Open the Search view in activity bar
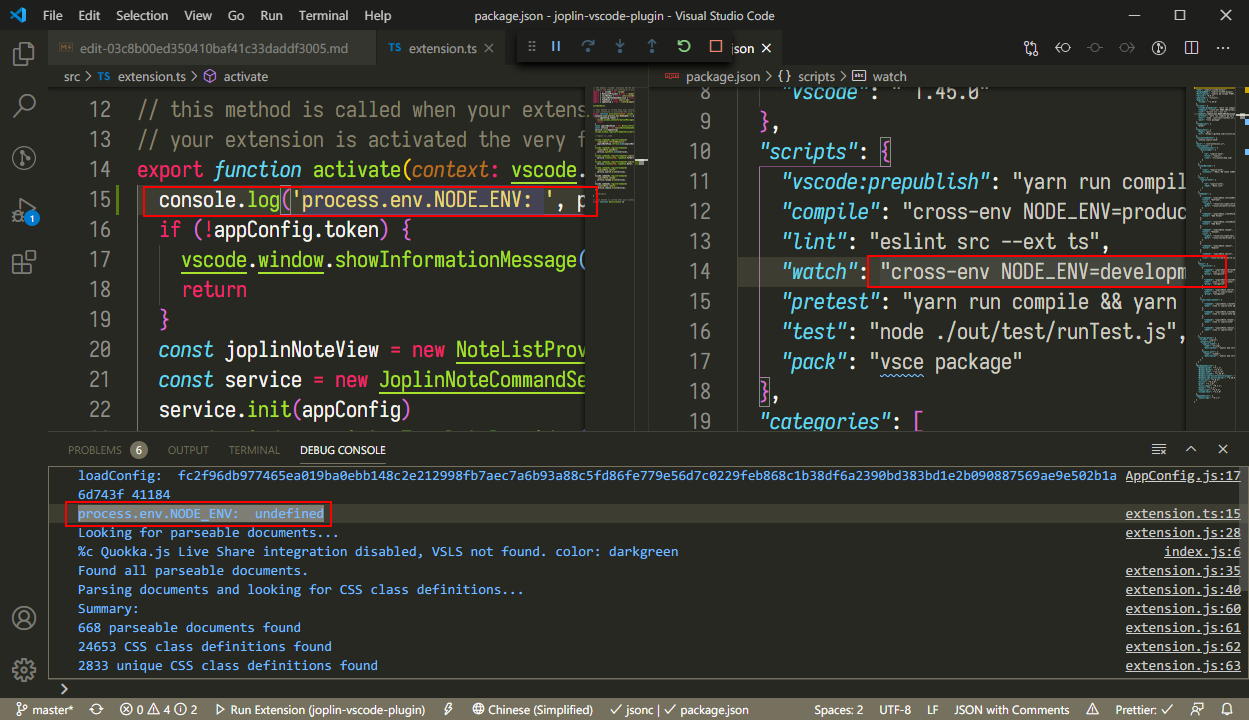Screen dimensions: 1249x720 click(24, 105)
